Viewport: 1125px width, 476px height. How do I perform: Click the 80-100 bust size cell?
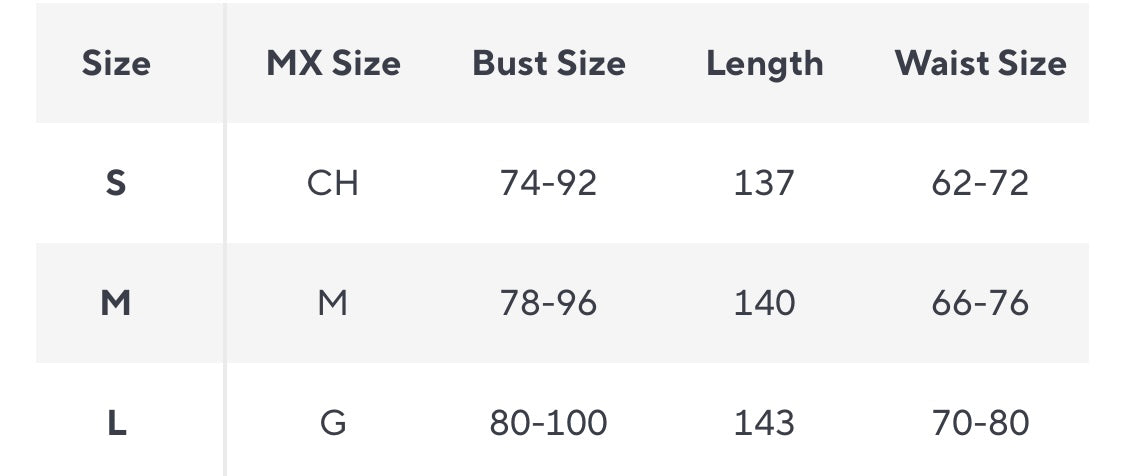549,423
